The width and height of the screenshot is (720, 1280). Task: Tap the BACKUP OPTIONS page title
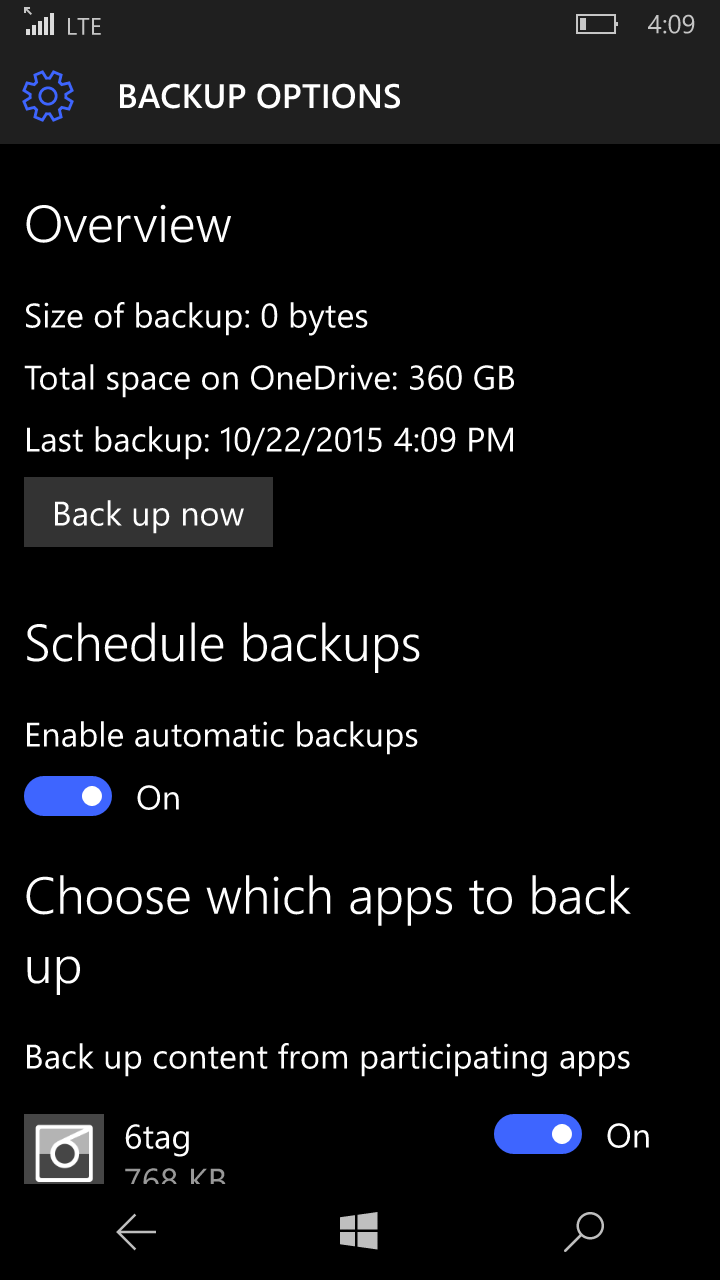point(259,97)
